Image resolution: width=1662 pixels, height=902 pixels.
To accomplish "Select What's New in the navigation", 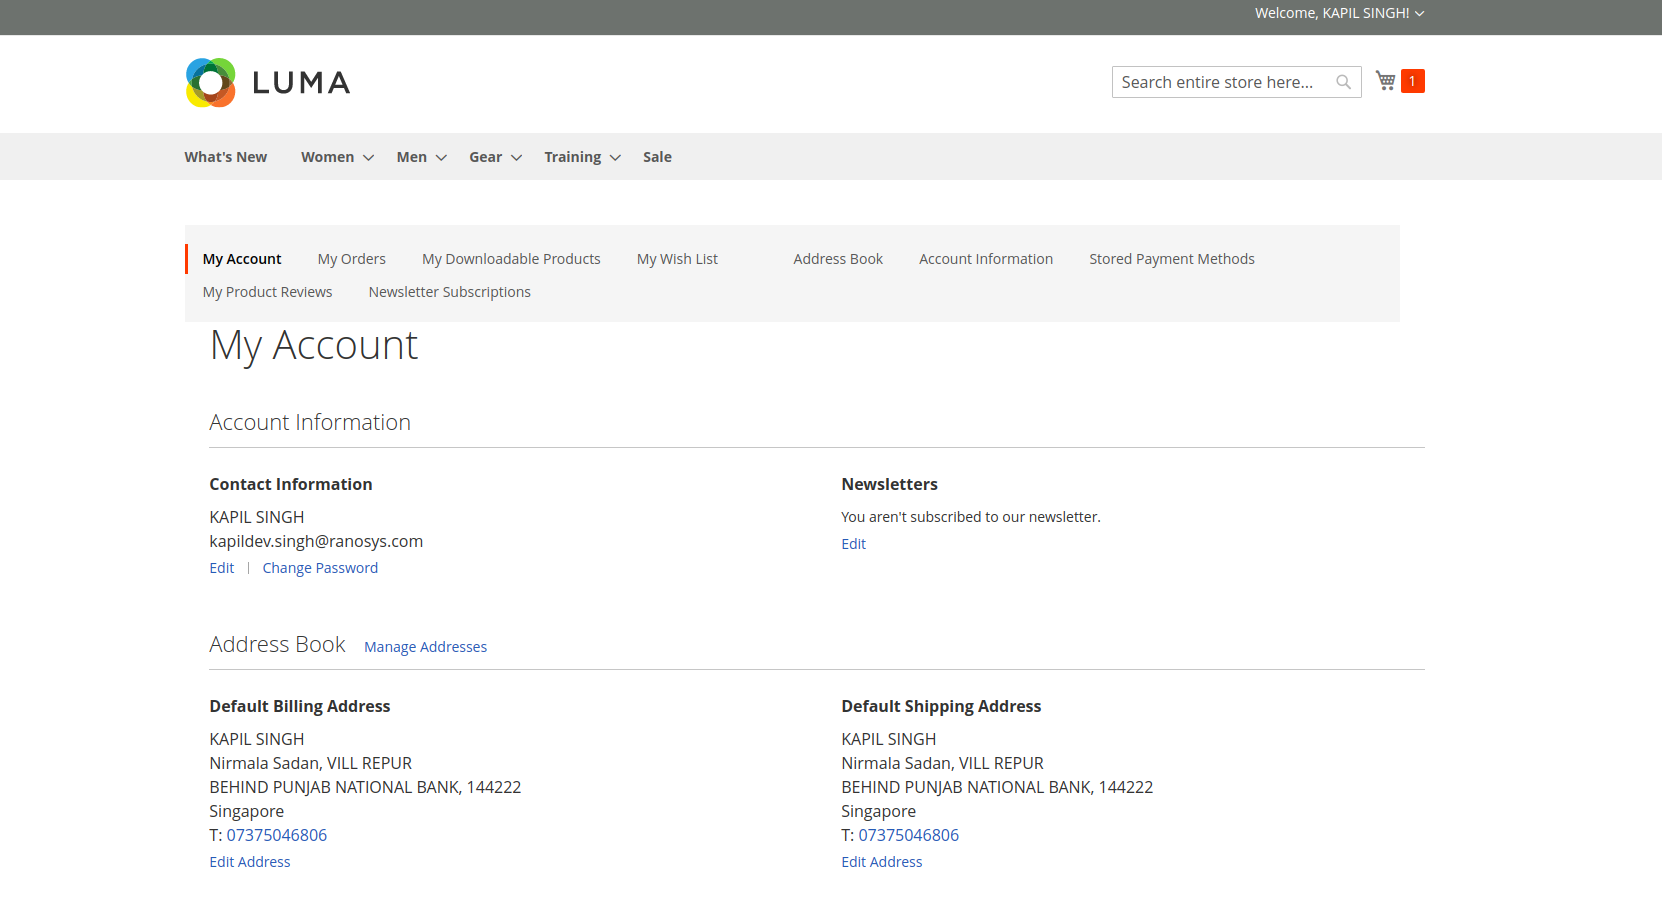I will point(225,157).
